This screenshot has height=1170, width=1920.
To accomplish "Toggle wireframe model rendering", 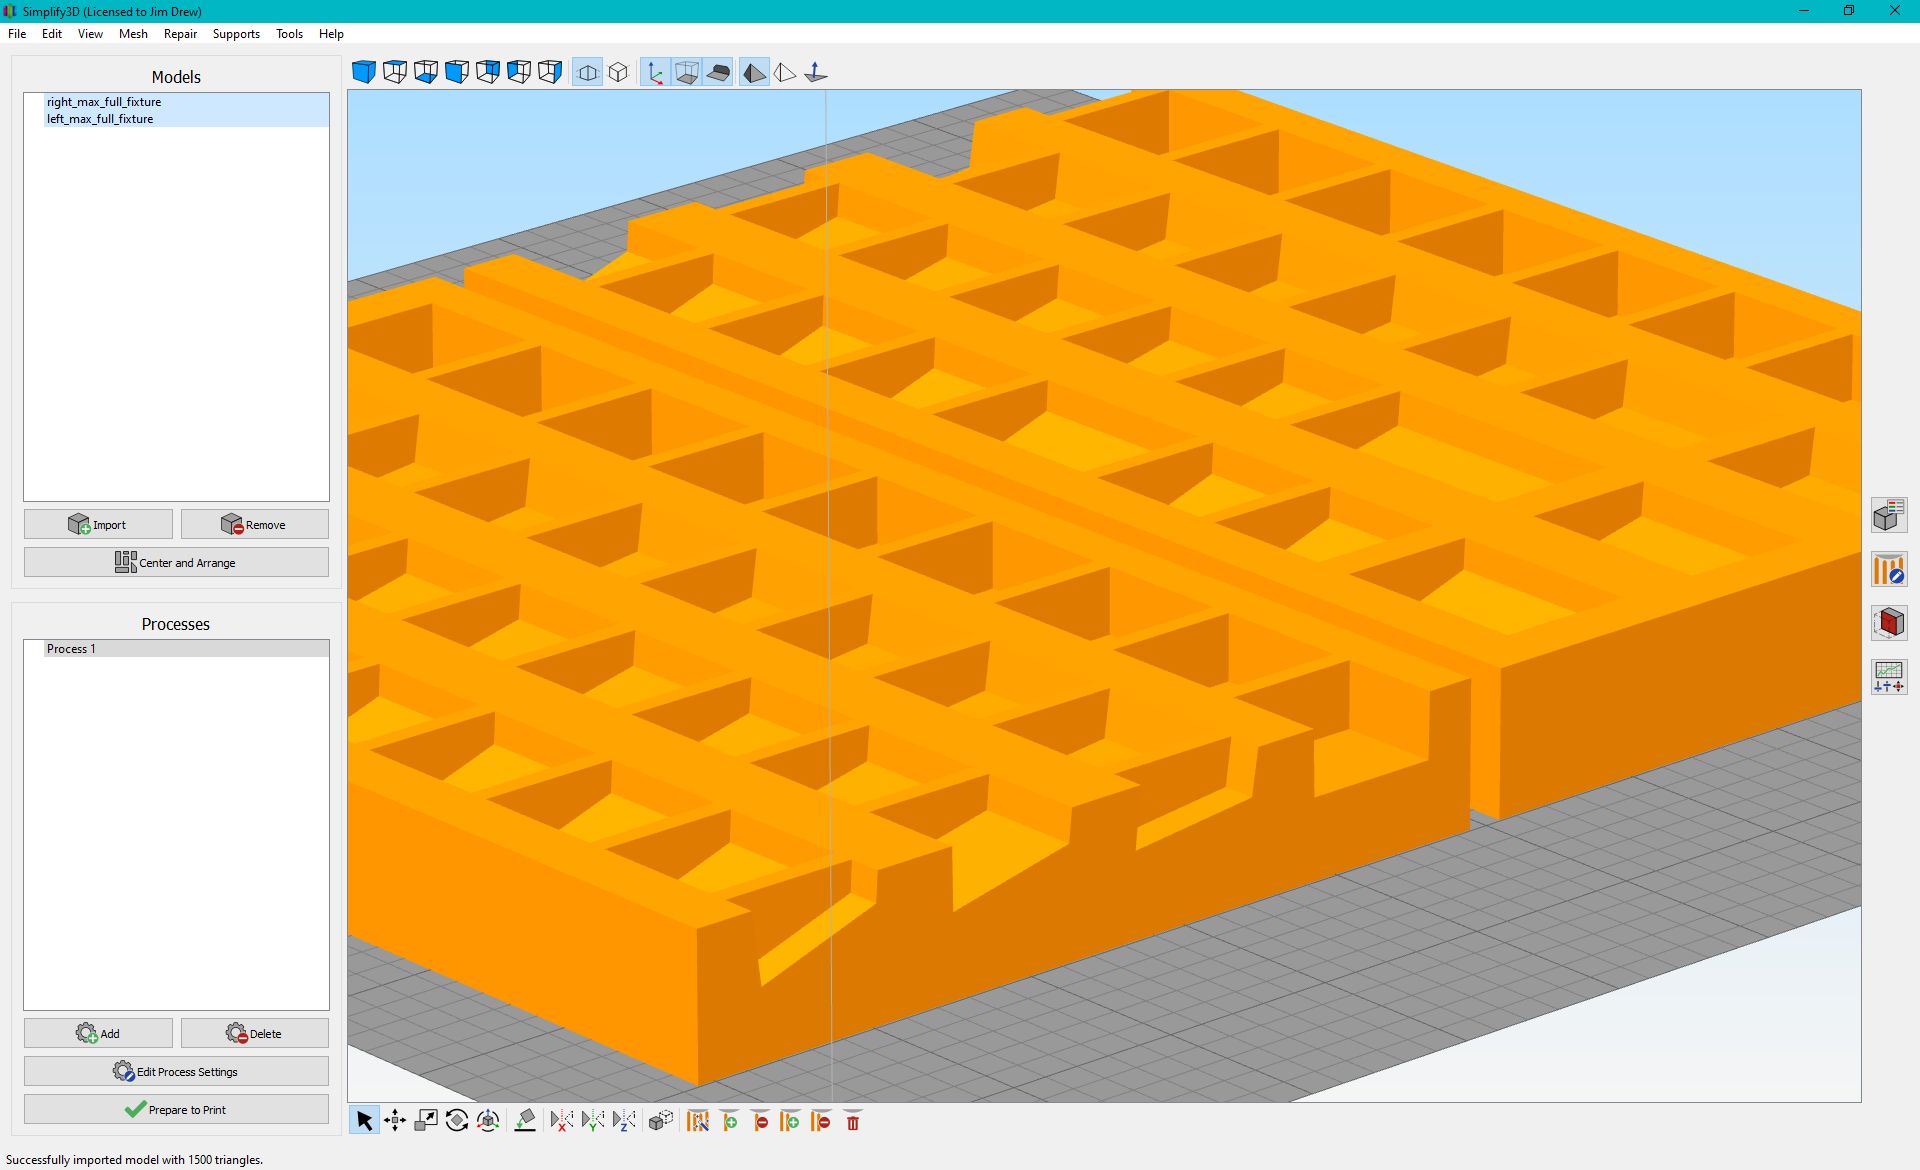I will coord(785,72).
